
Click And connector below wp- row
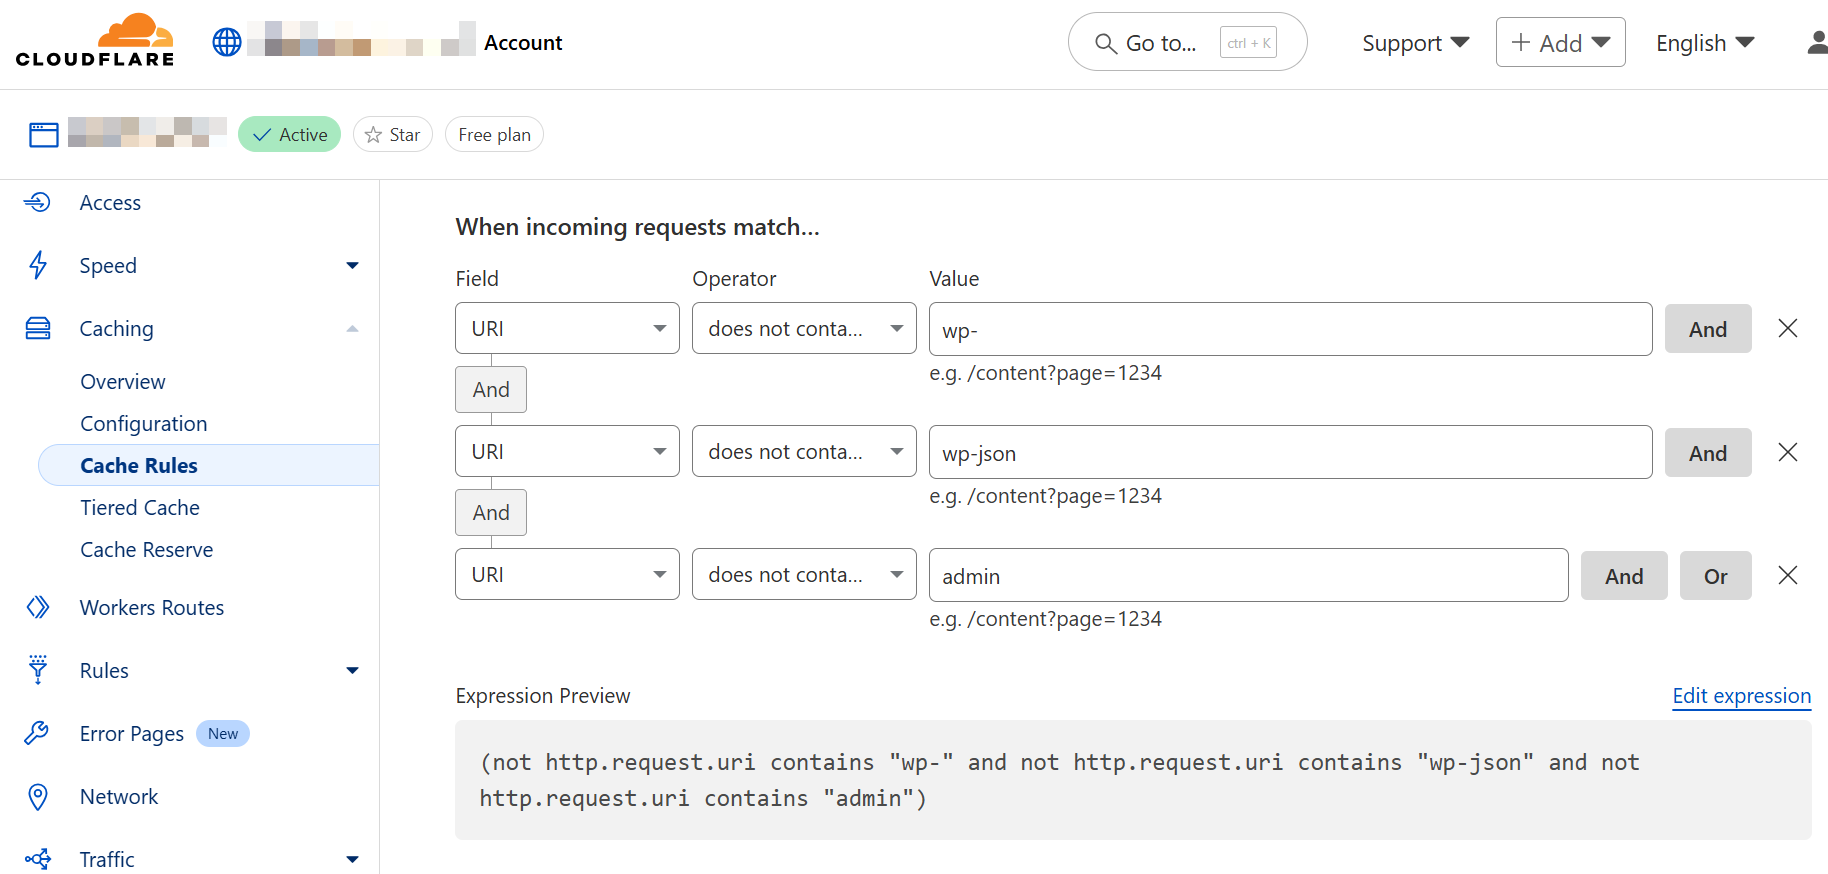(x=491, y=390)
